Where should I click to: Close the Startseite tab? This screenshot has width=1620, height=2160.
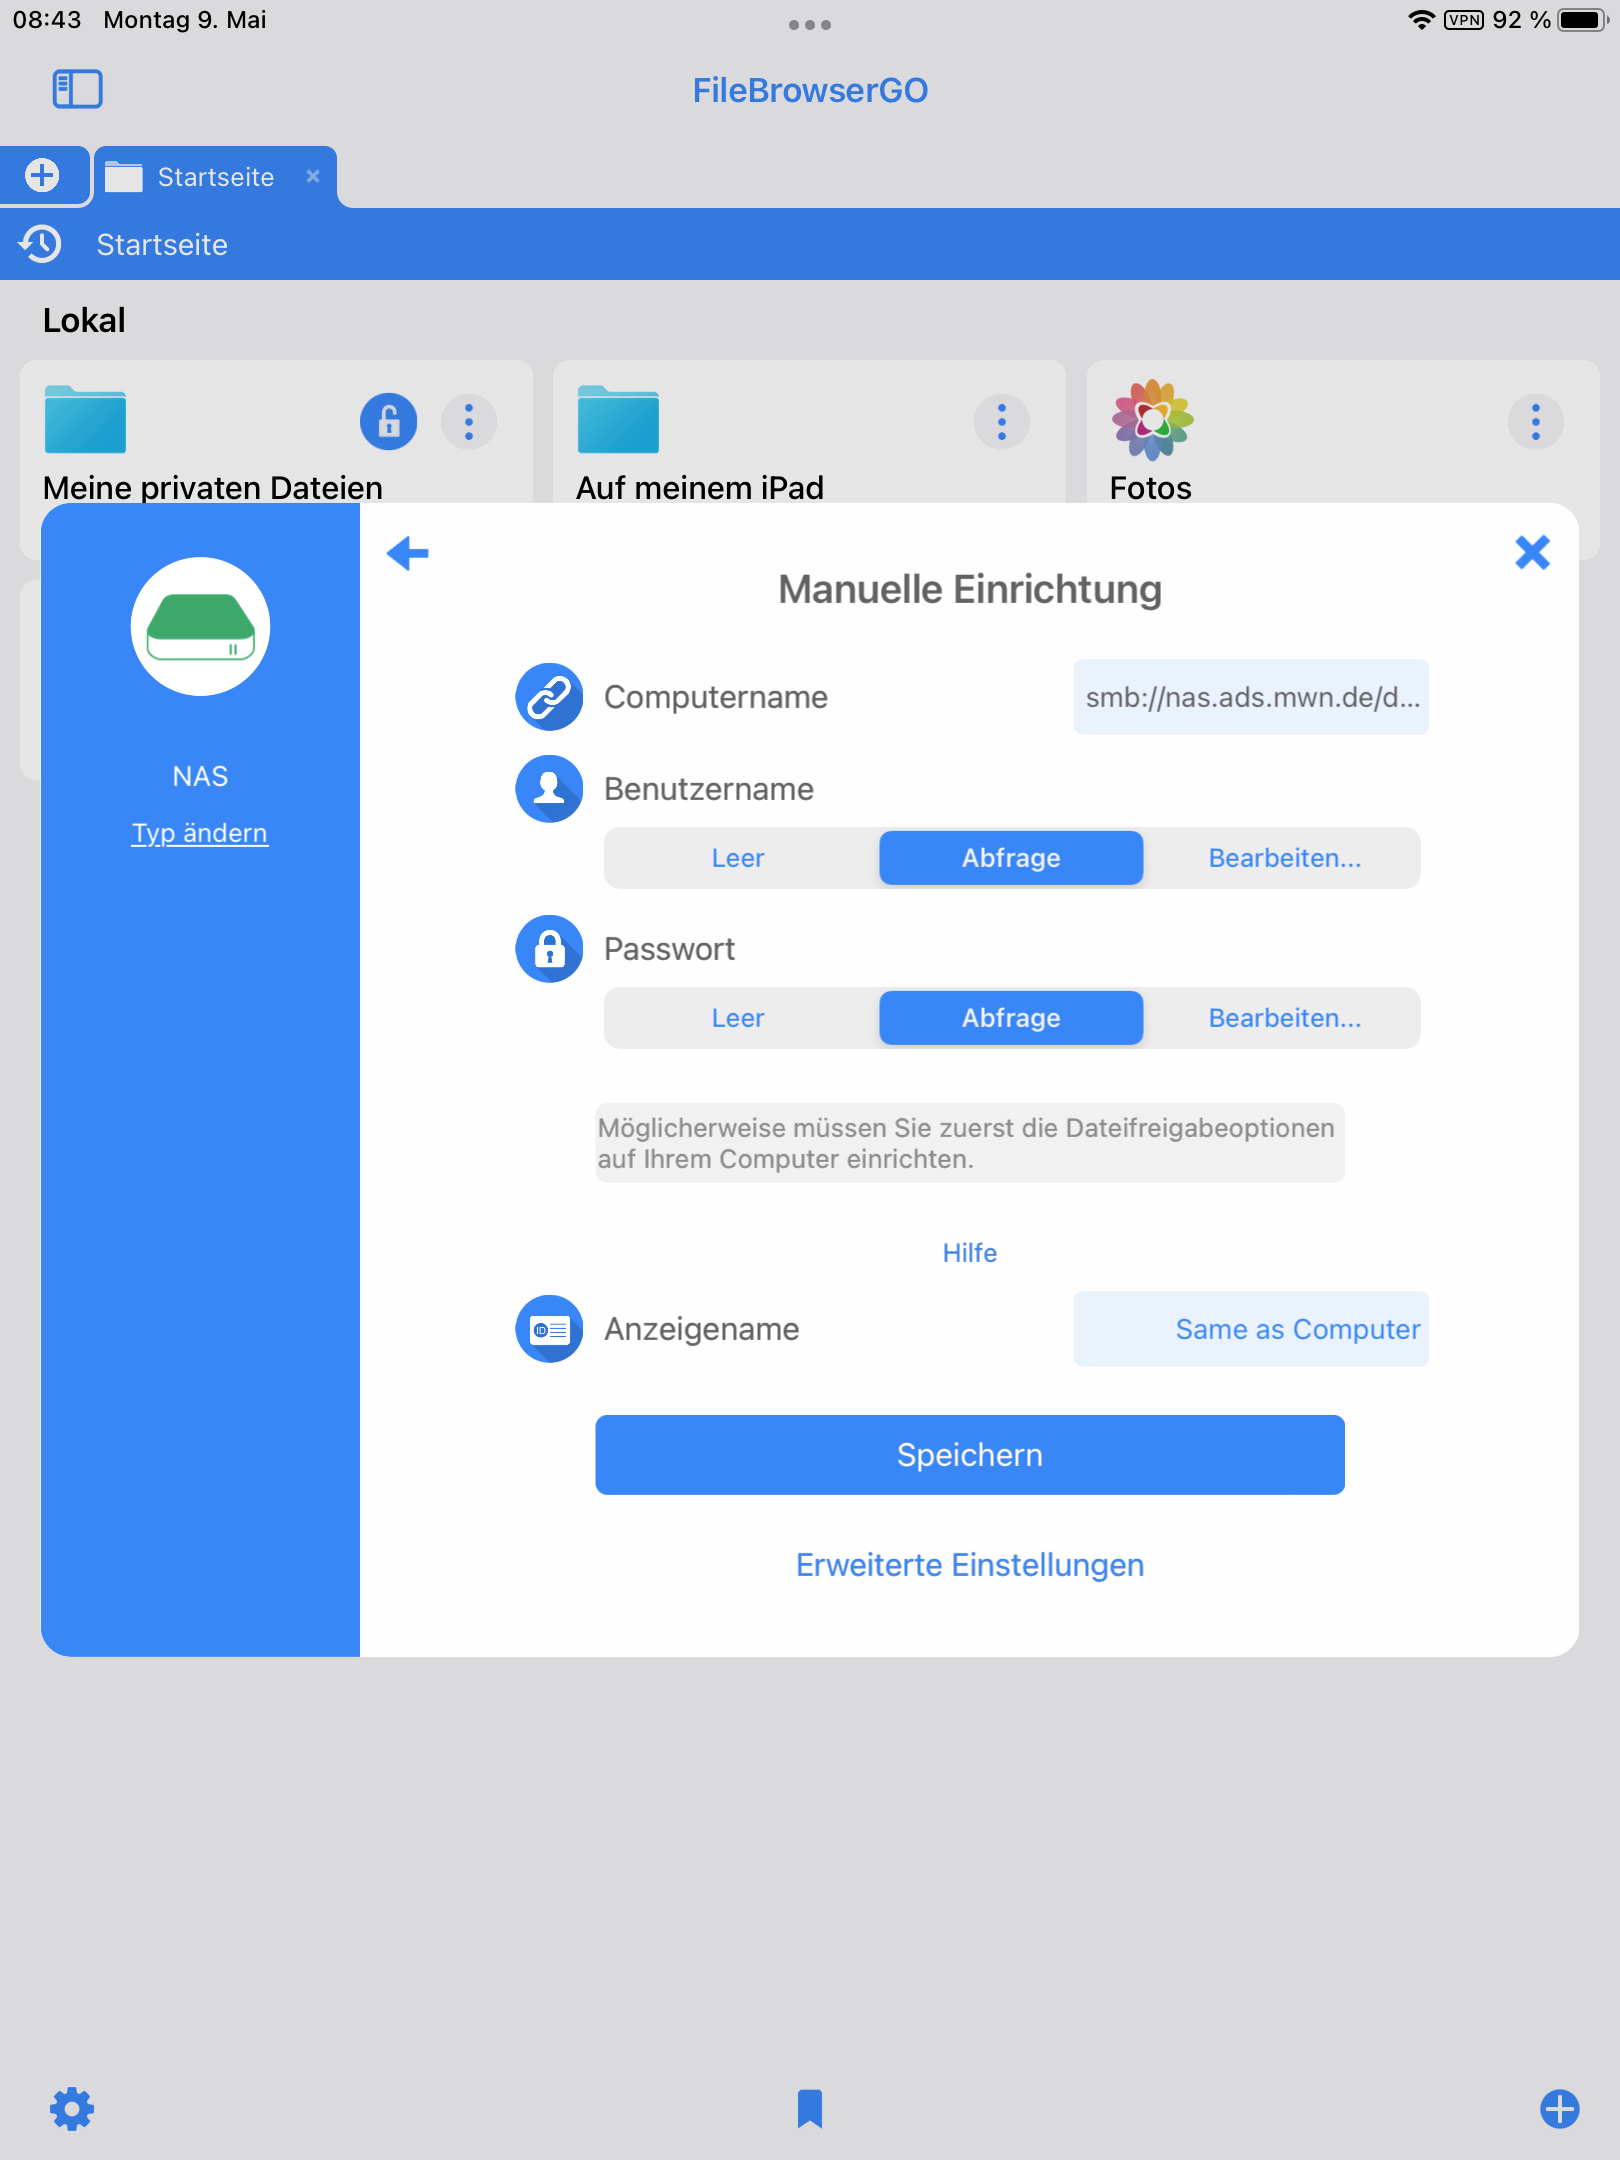(x=313, y=176)
